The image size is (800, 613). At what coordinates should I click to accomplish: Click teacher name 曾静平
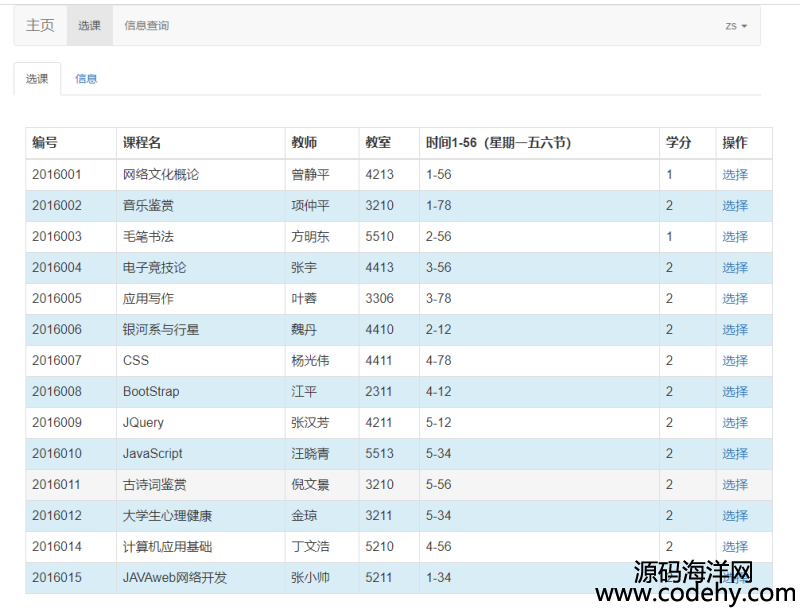[310, 175]
